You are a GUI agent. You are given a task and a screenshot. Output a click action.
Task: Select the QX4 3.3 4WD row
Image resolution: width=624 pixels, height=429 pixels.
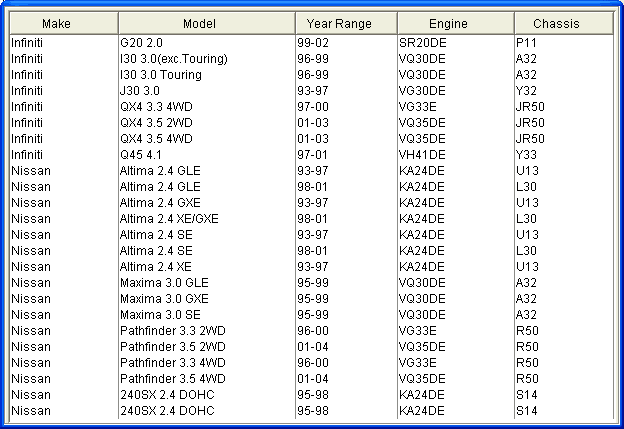tap(312, 107)
